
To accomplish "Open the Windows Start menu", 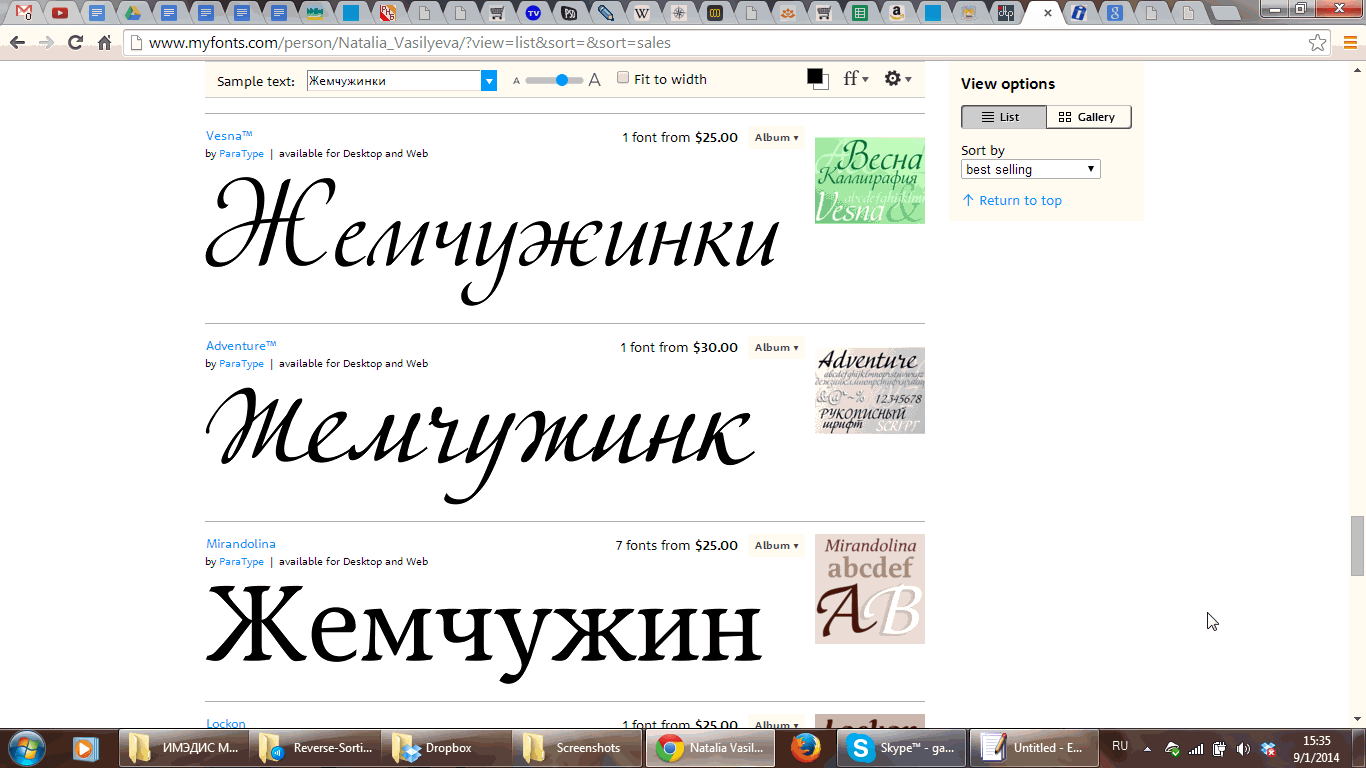I will (26, 747).
